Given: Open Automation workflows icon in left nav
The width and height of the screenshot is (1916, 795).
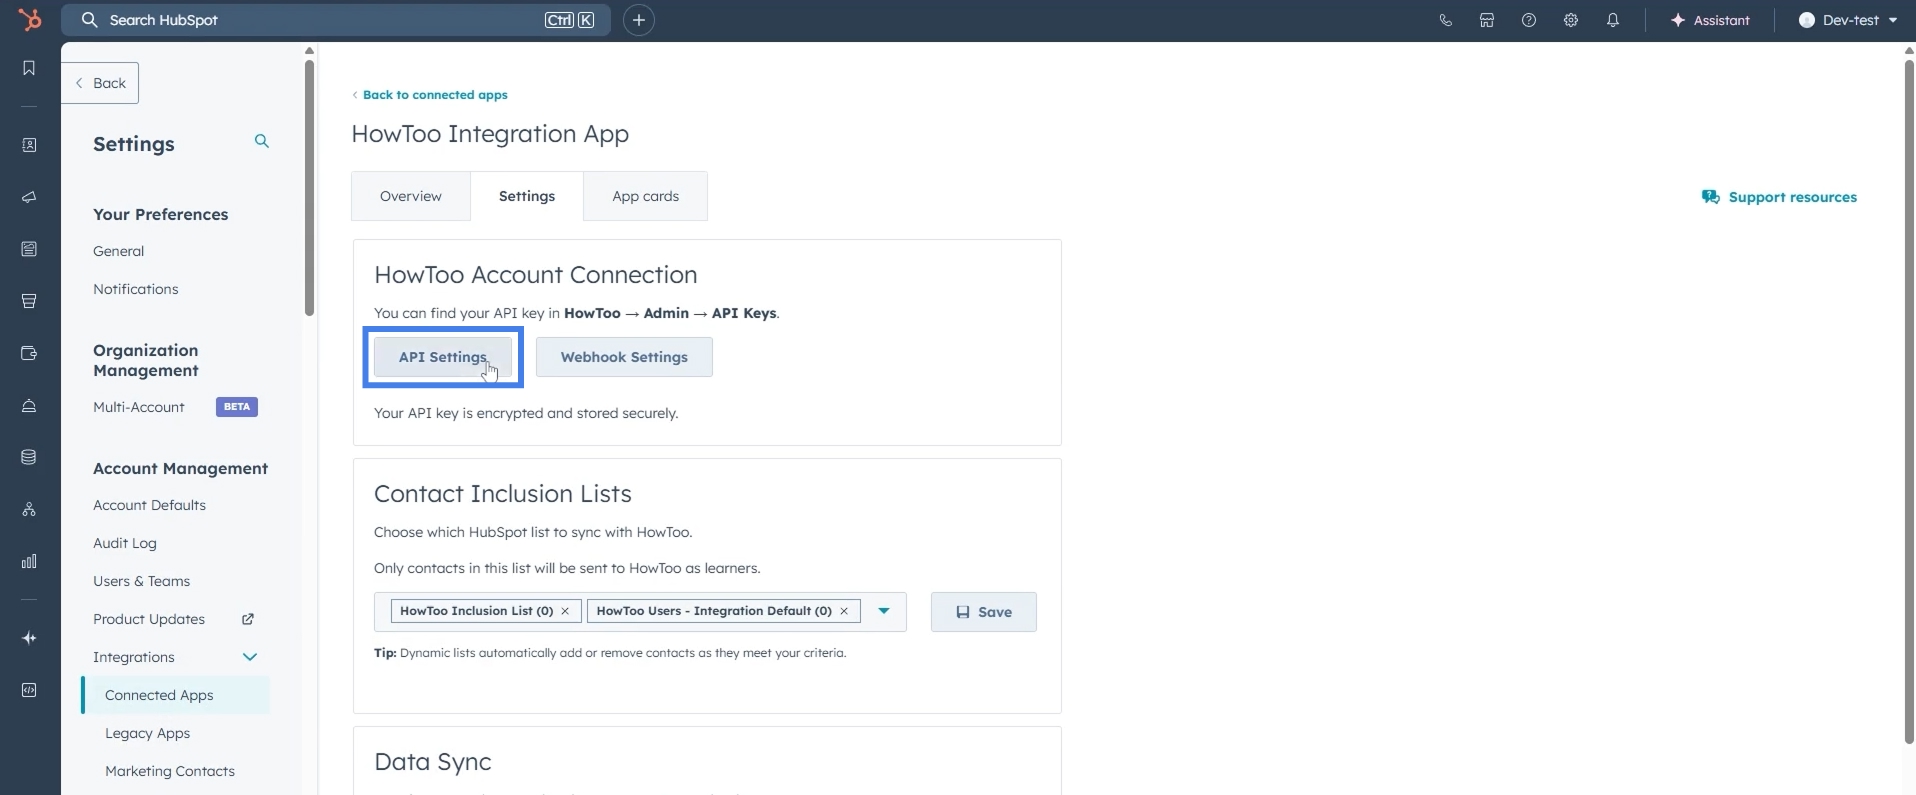Looking at the screenshot, I should tap(29, 509).
